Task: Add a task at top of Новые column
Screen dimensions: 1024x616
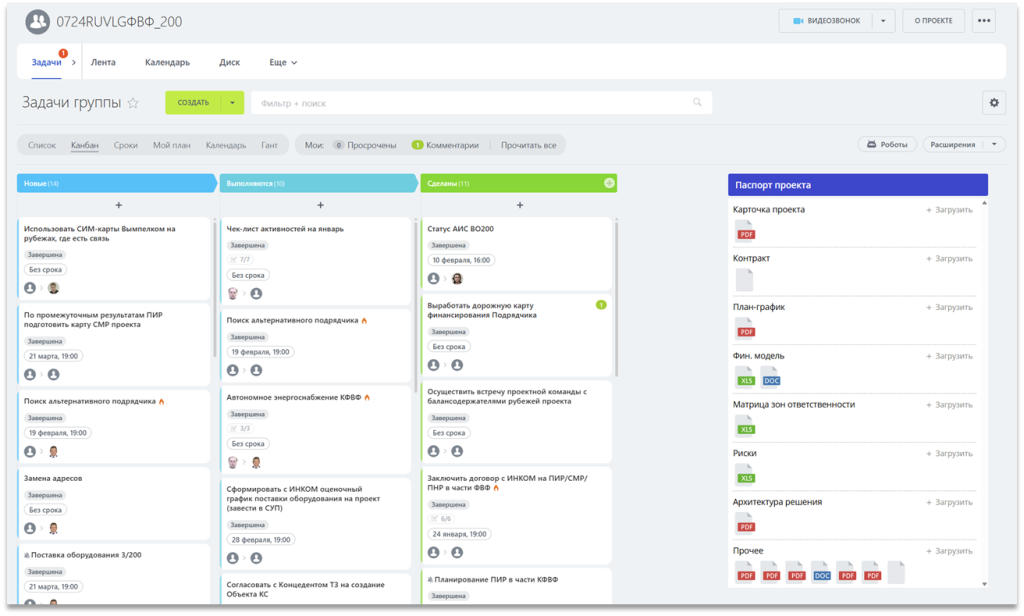Action: tap(118, 205)
